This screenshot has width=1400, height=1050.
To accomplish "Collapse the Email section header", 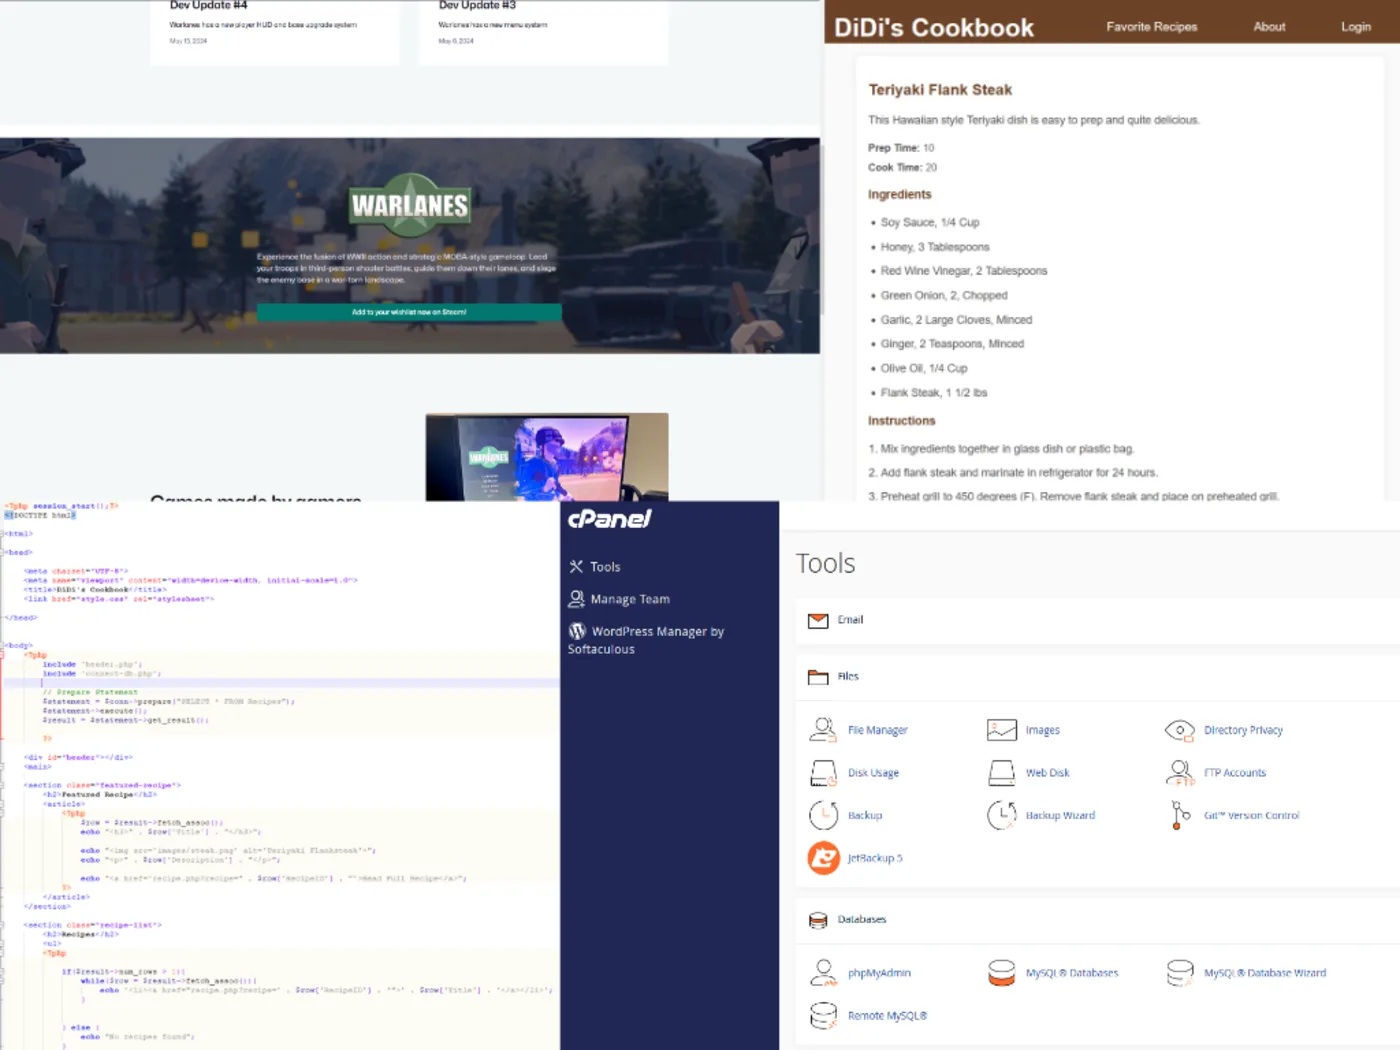I will click(x=1098, y=621).
